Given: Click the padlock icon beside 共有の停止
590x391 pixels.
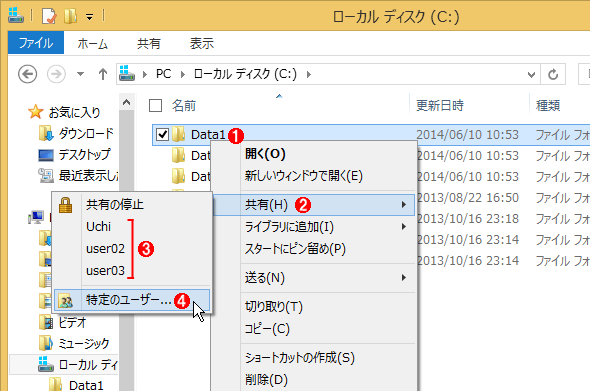Looking at the screenshot, I should click(x=65, y=205).
